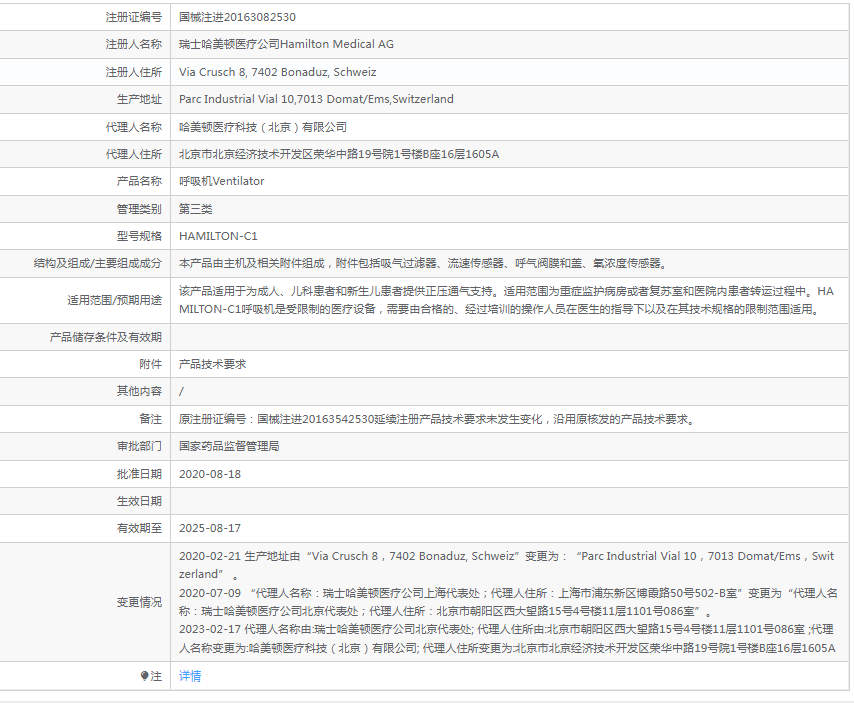Select composition text starting 本产品由主机
This screenshot has width=854, height=703.
[x=423, y=264]
